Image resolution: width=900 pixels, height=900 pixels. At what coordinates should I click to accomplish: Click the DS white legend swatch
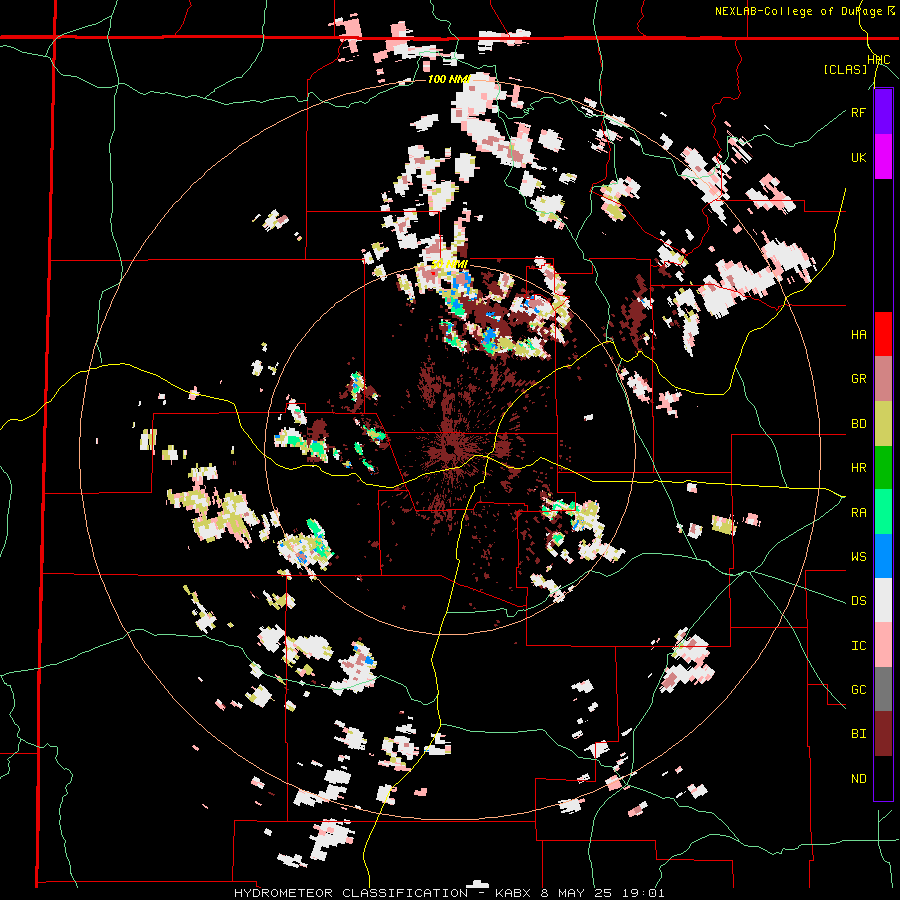coord(883,600)
